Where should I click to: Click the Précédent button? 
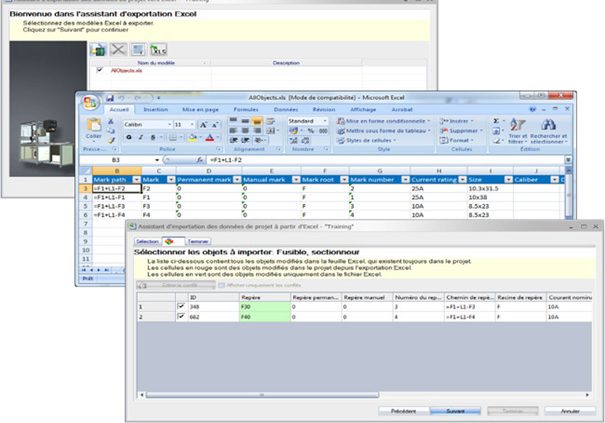pyautogui.click(x=404, y=411)
